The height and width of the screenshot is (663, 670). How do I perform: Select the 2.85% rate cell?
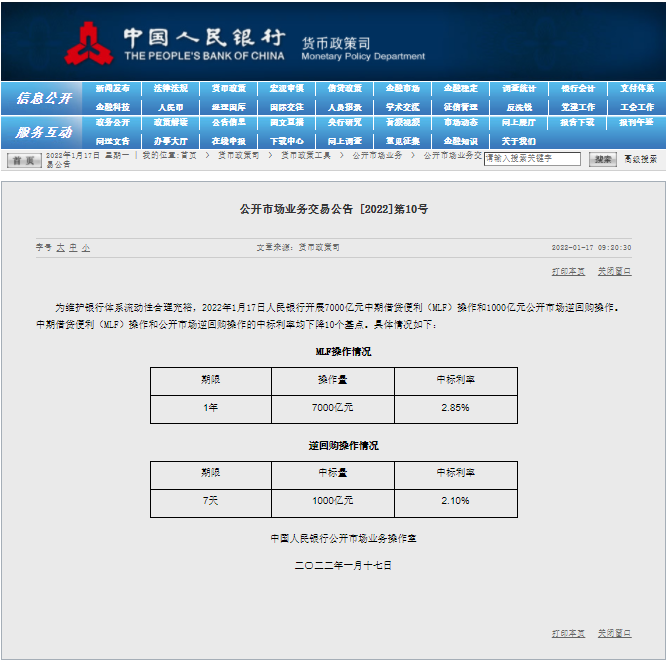click(x=455, y=409)
